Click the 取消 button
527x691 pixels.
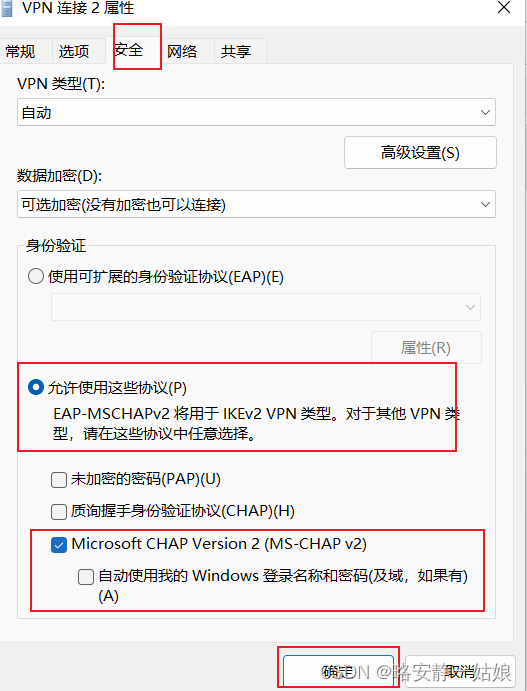coord(460,671)
